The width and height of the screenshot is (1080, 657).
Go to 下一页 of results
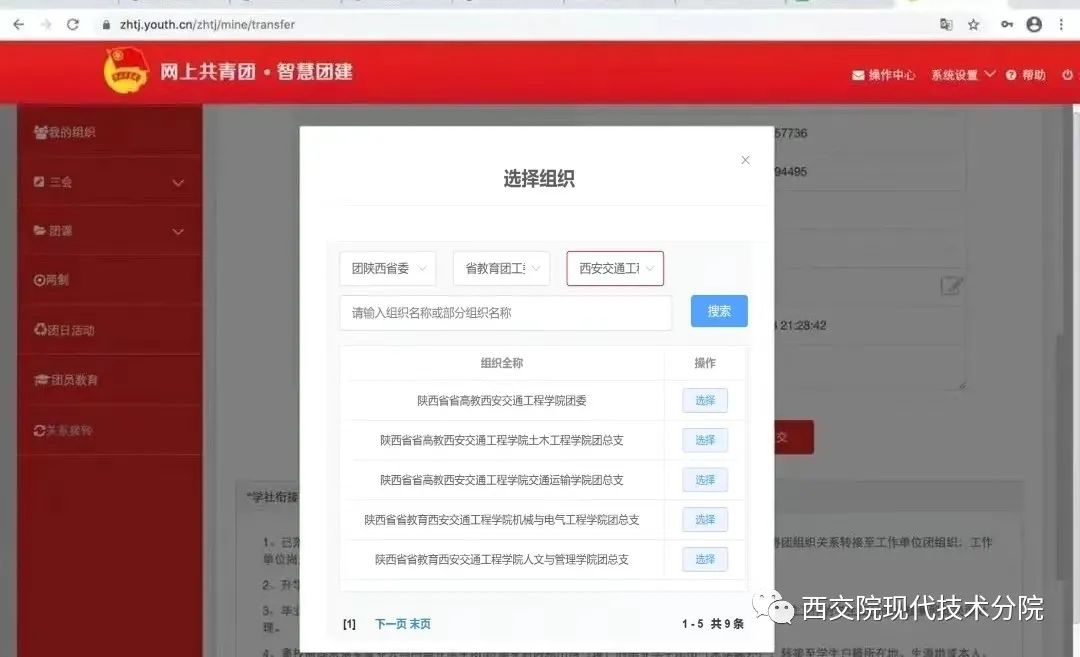click(x=390, y=624)
